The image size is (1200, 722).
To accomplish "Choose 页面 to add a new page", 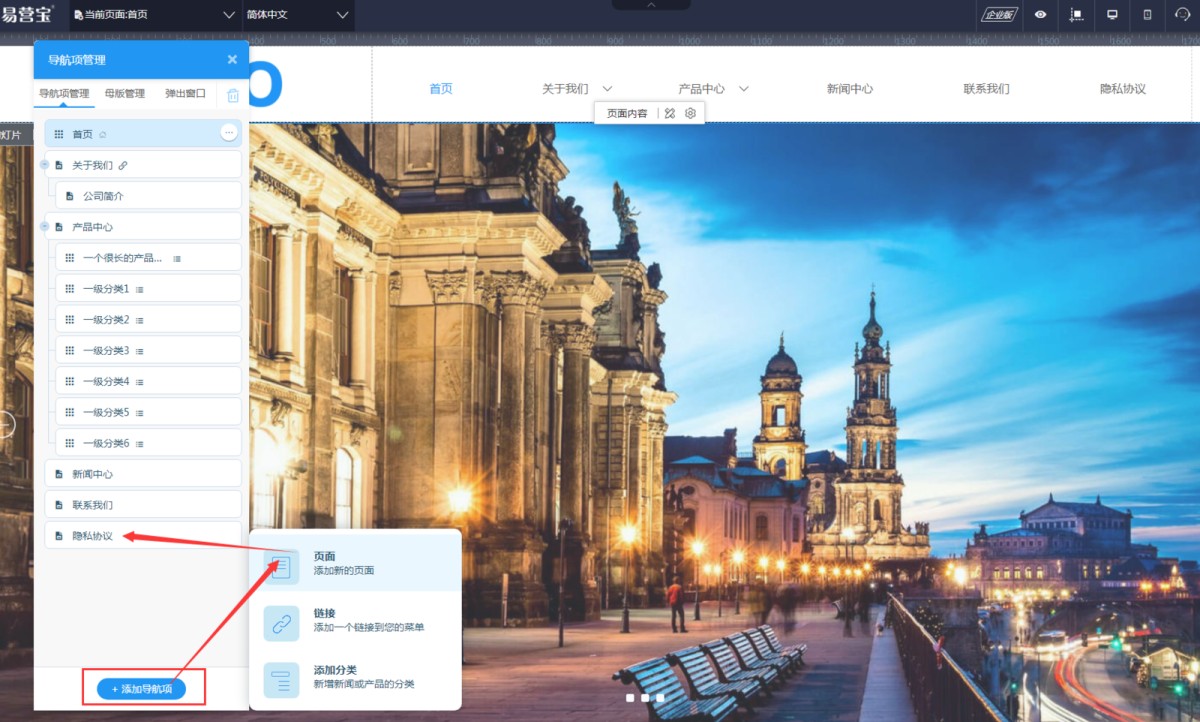I will (355, 563).
